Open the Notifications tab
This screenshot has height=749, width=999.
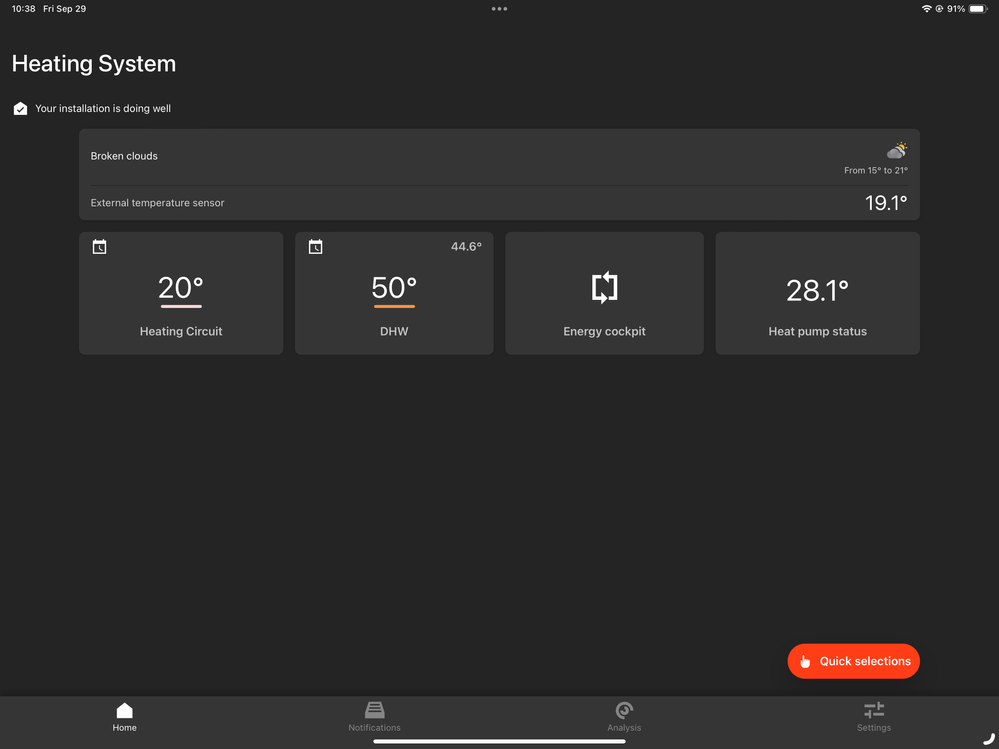coord(374,711)
